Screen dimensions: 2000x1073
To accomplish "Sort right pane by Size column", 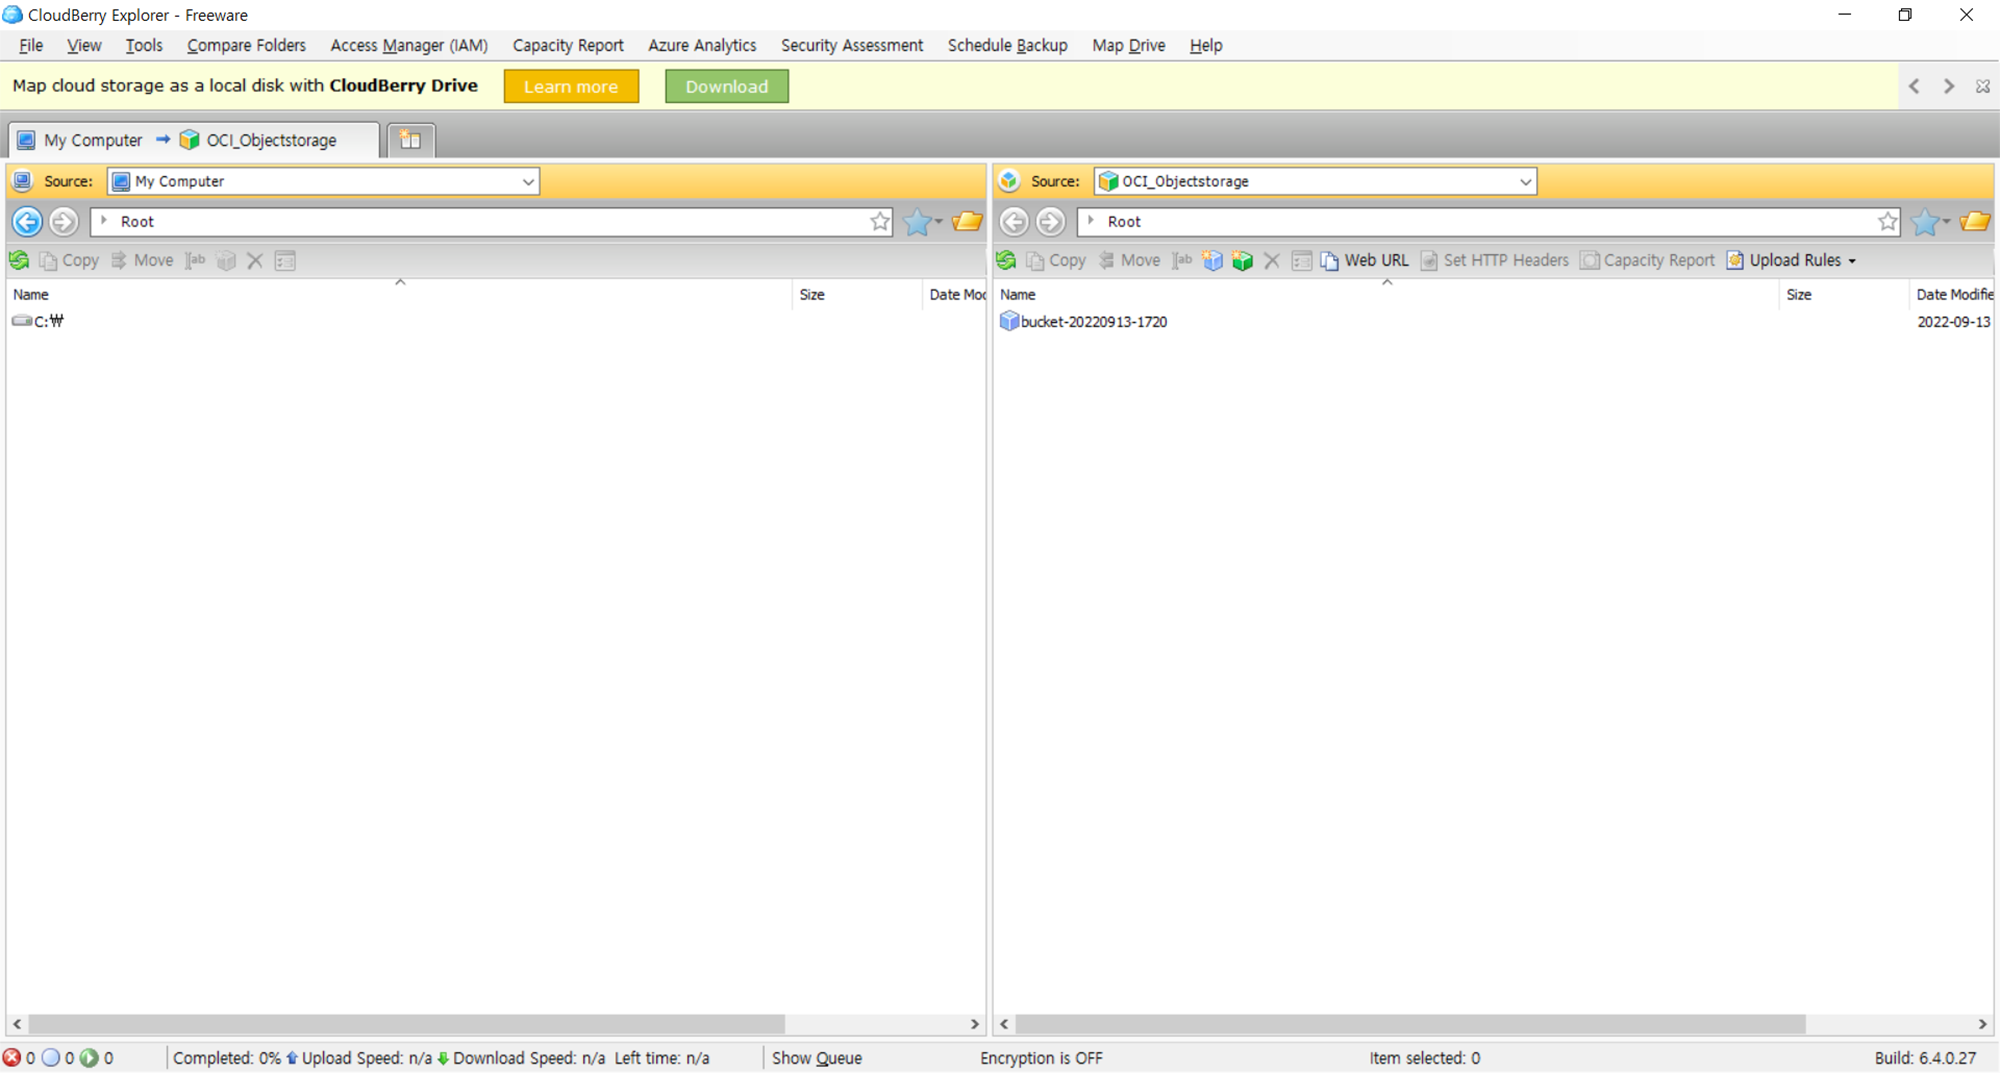I will click(1843, 294).
